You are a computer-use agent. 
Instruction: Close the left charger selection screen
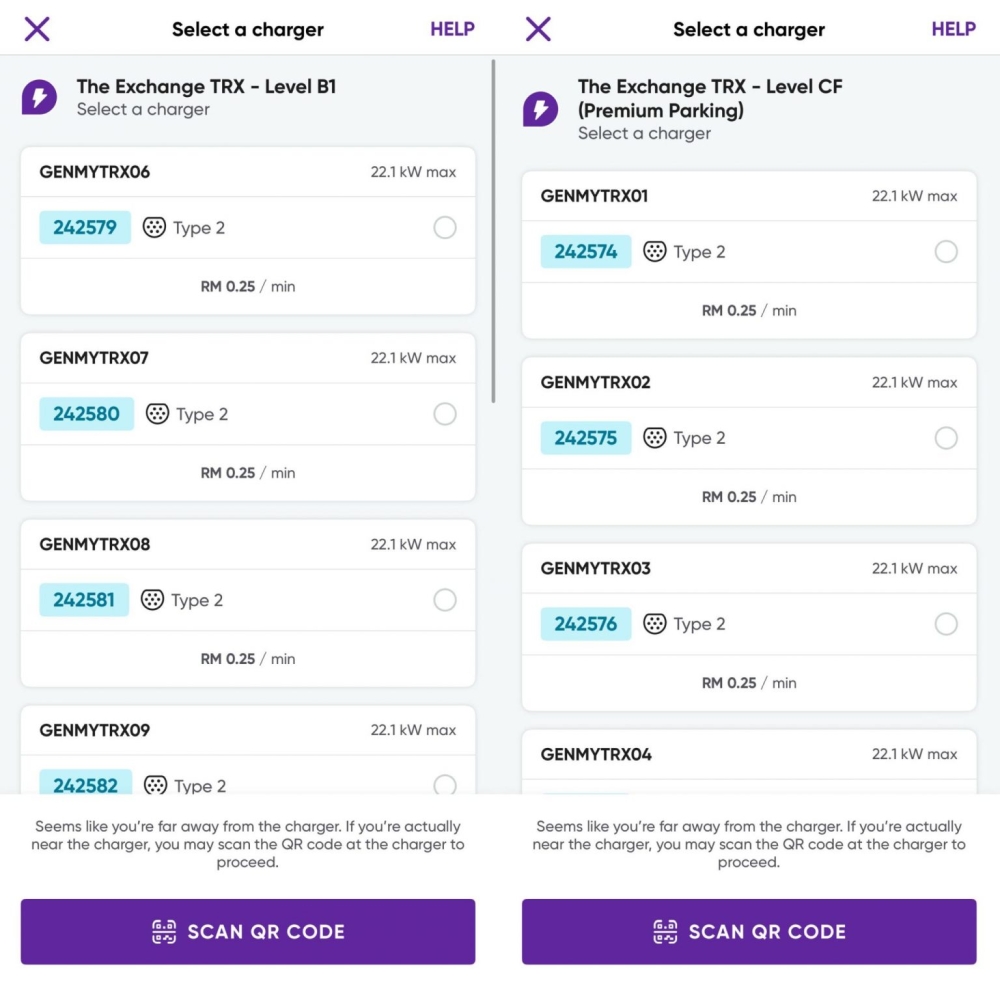click(x=37, y=29)
